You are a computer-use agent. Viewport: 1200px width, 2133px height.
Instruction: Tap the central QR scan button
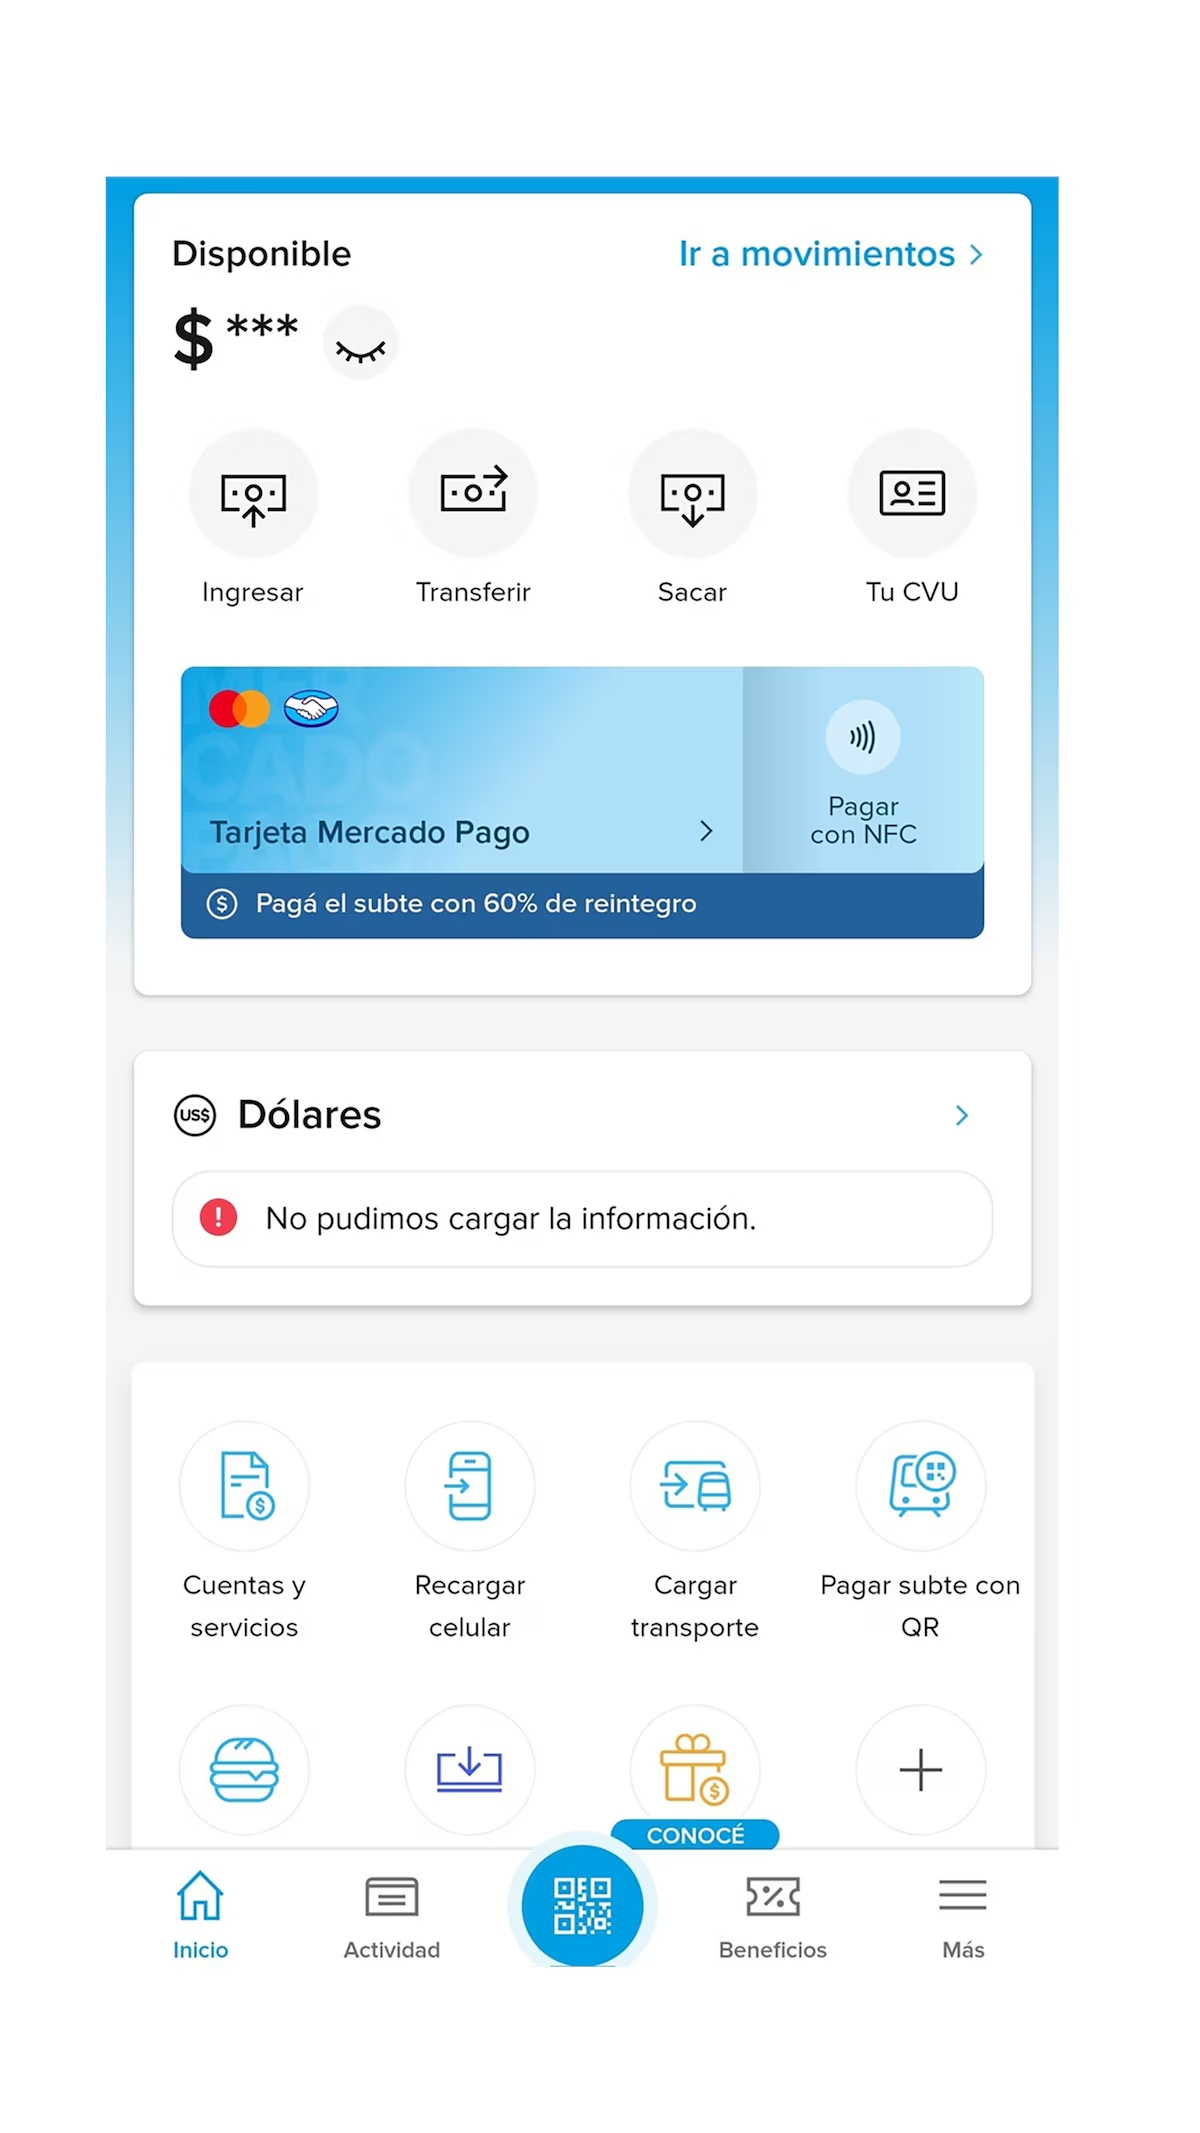[x=582, y=1906]
